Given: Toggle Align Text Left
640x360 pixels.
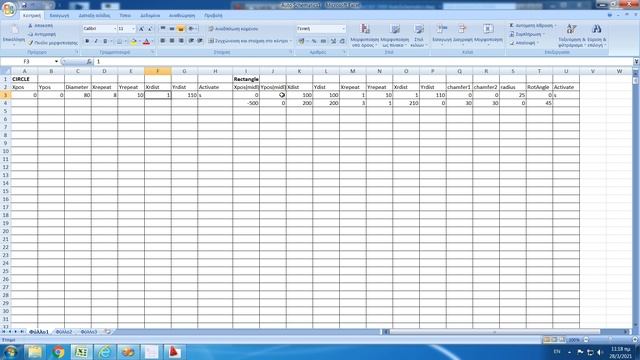Looking at the screenshot, I should (163, 41).
